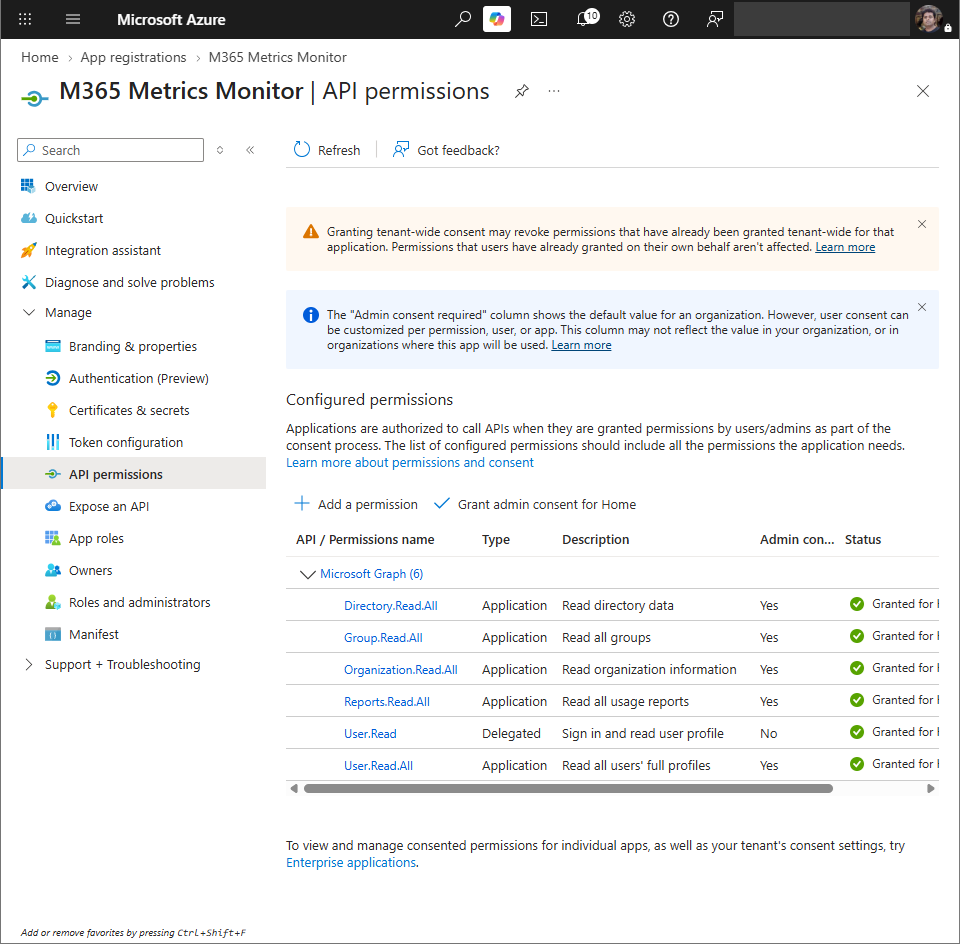The image size is (960, 944).
Task: Open the Manifest editor
Action: pos(93,634)
